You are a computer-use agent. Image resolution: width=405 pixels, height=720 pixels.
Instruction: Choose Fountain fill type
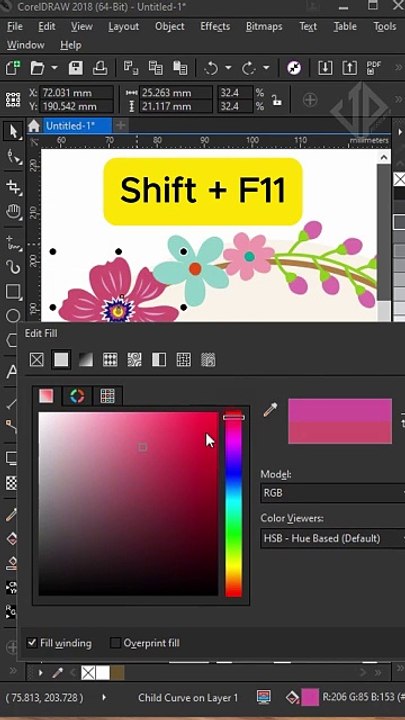tap(85, 360)
